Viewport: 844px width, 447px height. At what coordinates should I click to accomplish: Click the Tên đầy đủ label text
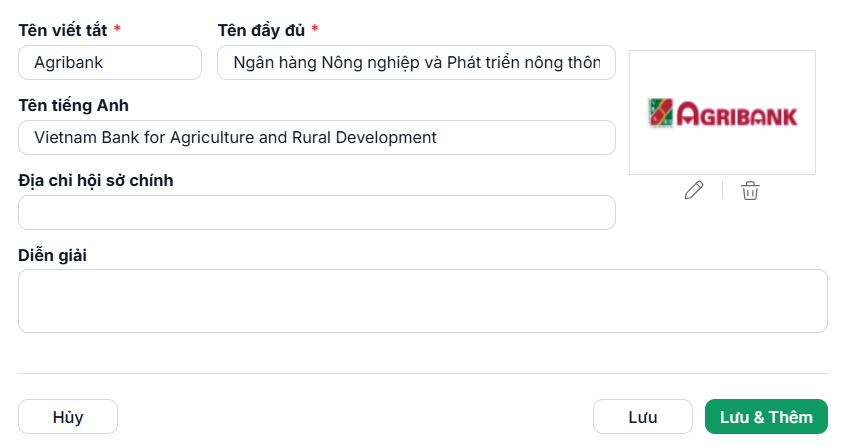tap(261, 30)
